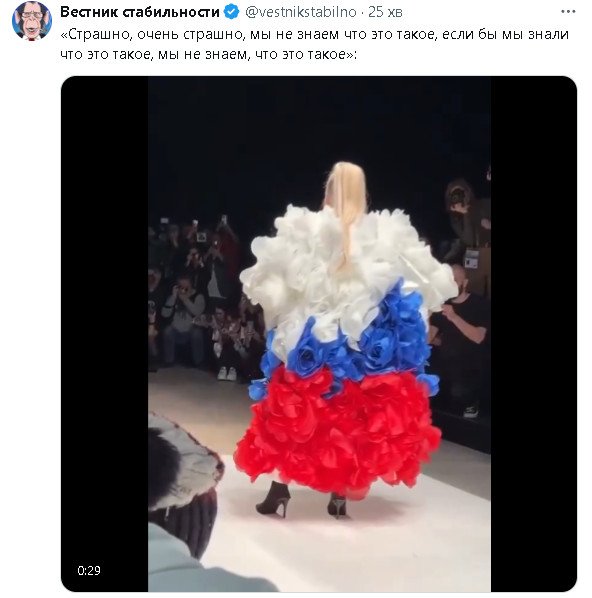Click the first line of tweet text starting «Страшно

(x=315, y=34)
